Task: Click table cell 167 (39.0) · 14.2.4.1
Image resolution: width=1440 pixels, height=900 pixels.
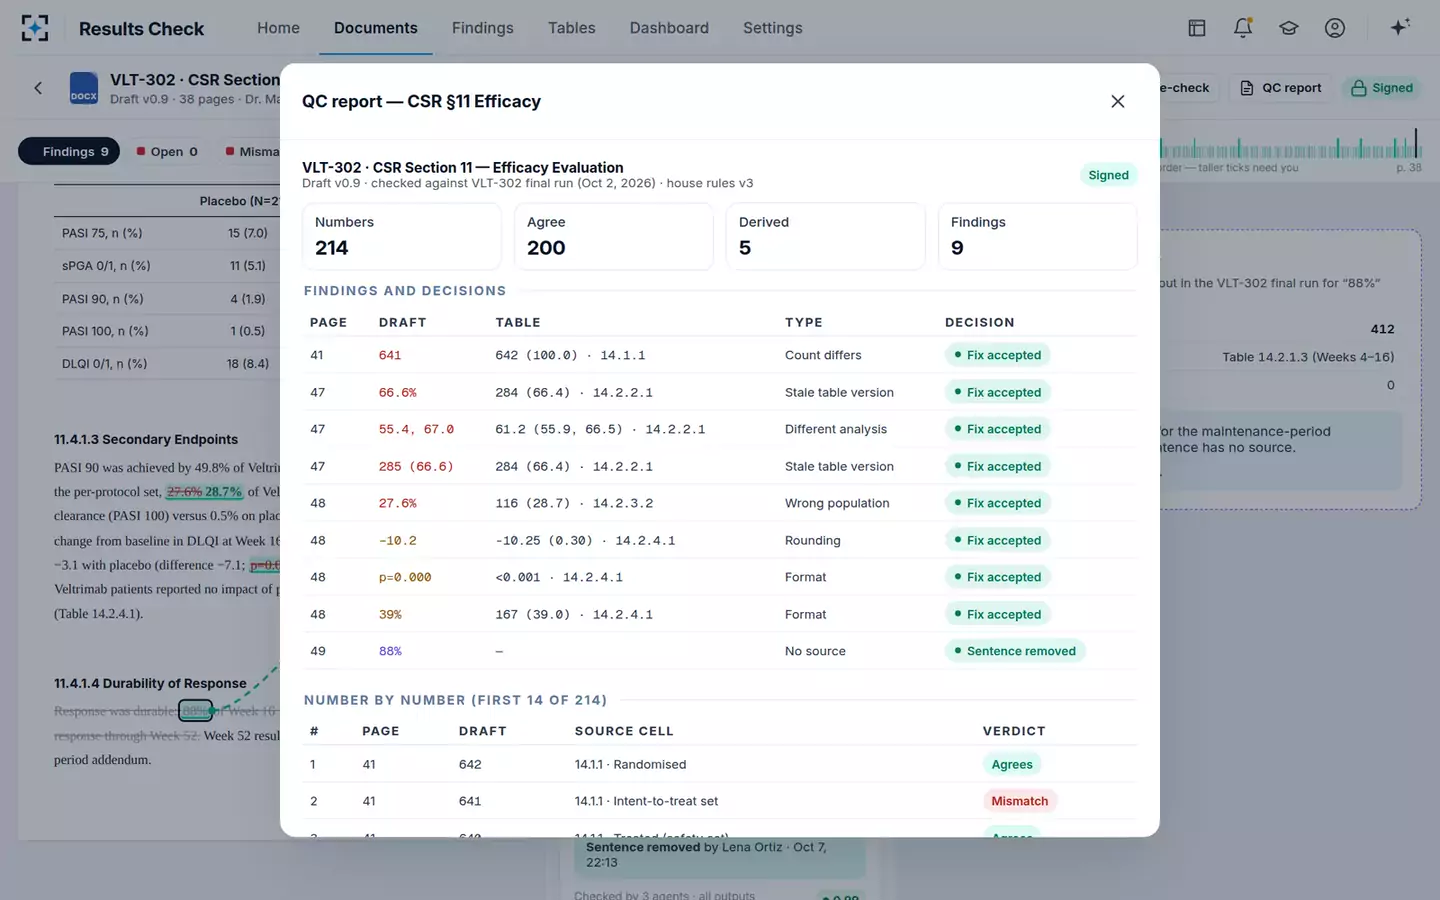Action: 574,614
